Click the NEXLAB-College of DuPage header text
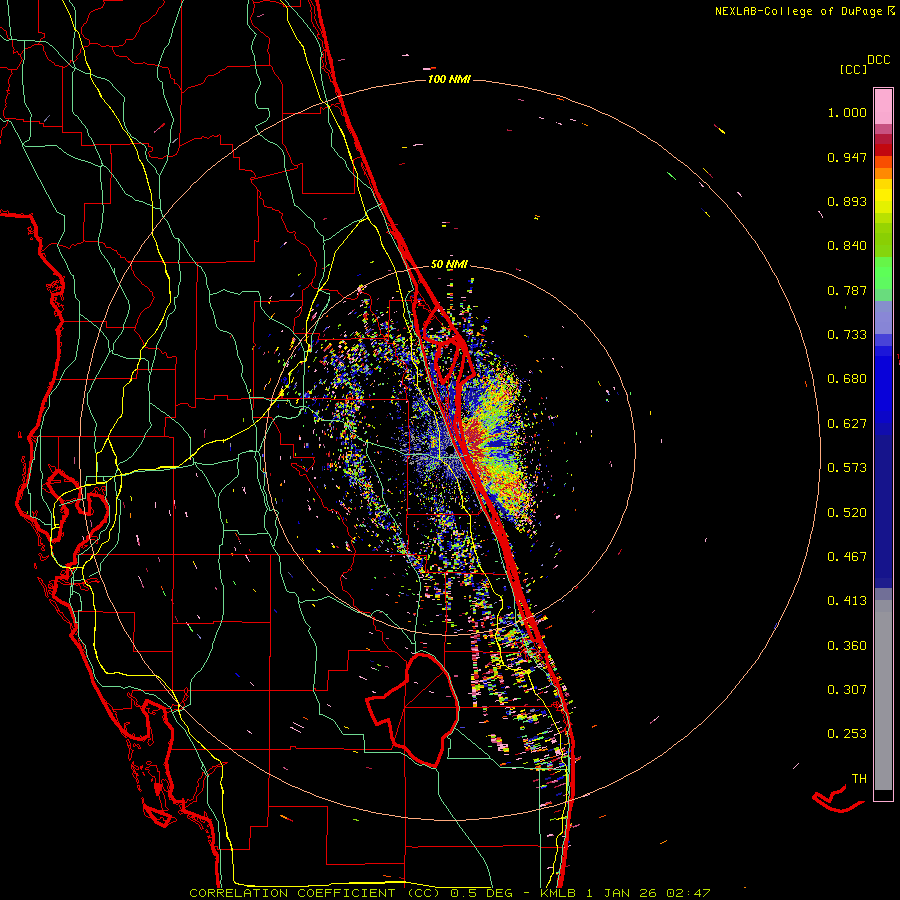This screenshot has height=900, width=900. pyautogui.click(x=798, y=11)
